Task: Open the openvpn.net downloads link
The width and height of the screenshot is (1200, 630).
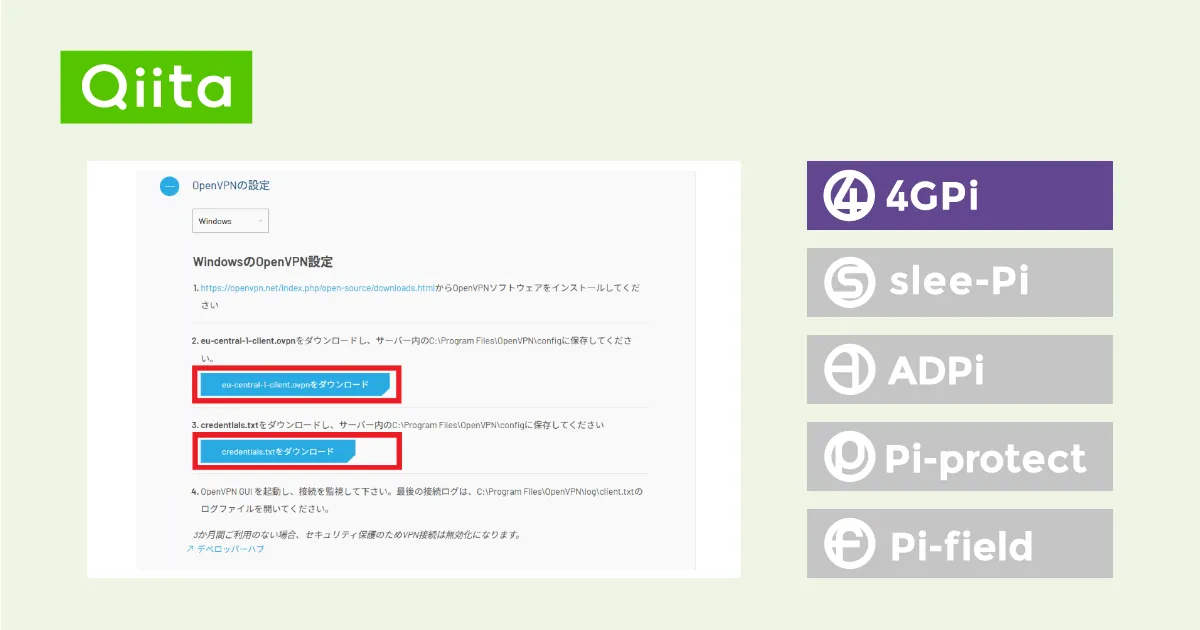Action: (318, 288)
